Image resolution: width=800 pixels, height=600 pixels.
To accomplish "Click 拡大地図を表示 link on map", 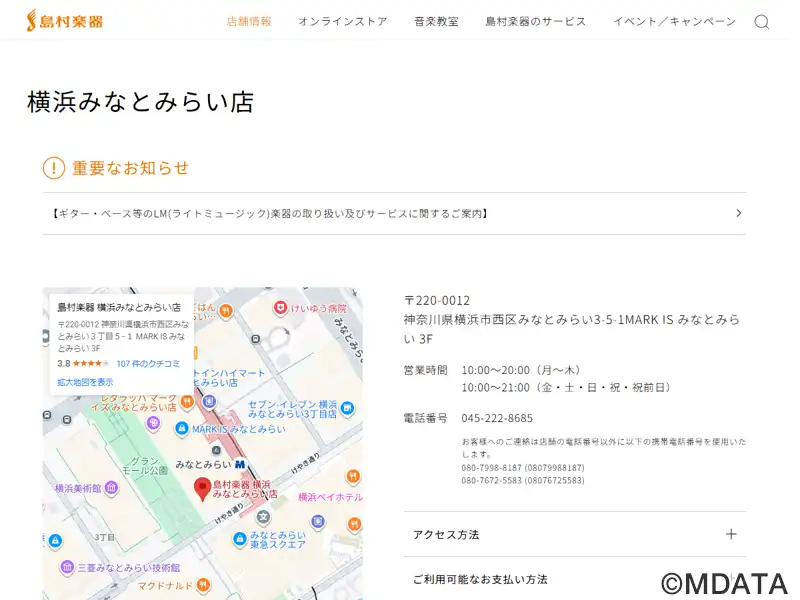I will click(85, 382).
